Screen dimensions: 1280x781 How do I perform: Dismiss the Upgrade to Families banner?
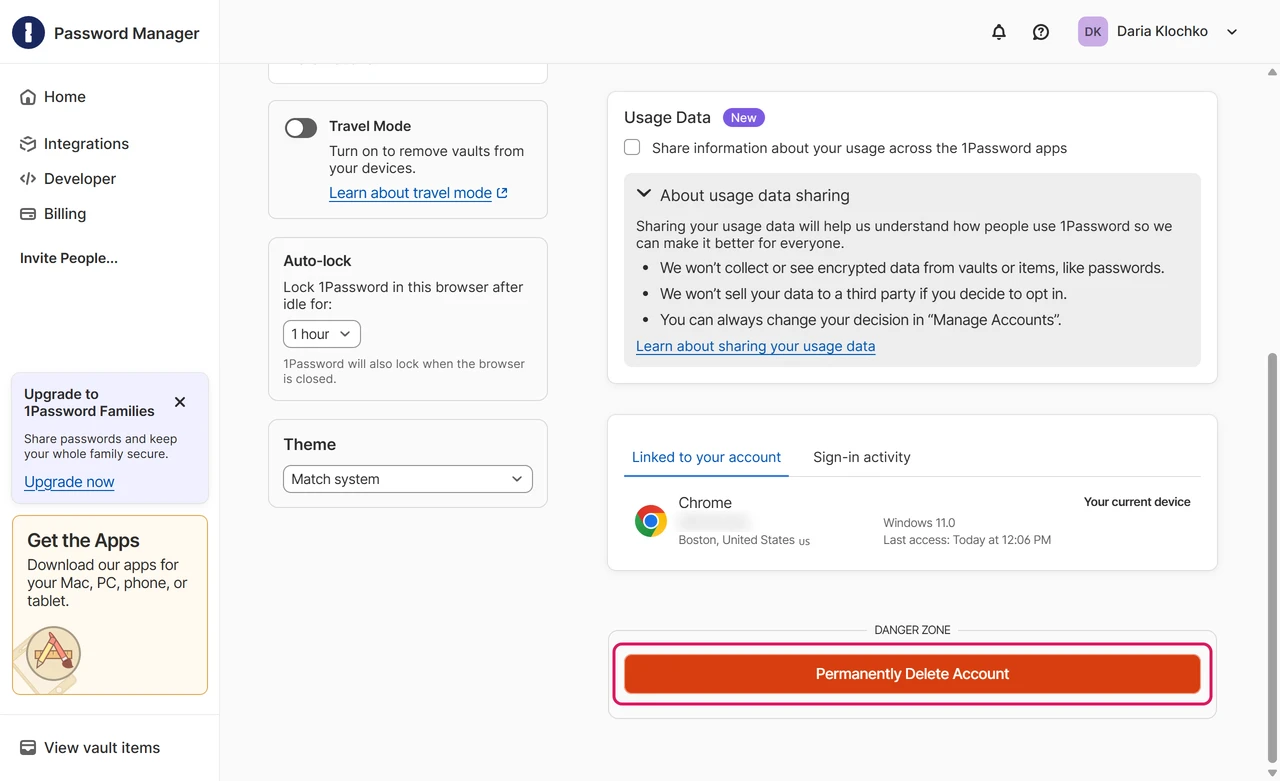[x=180, y=402]
